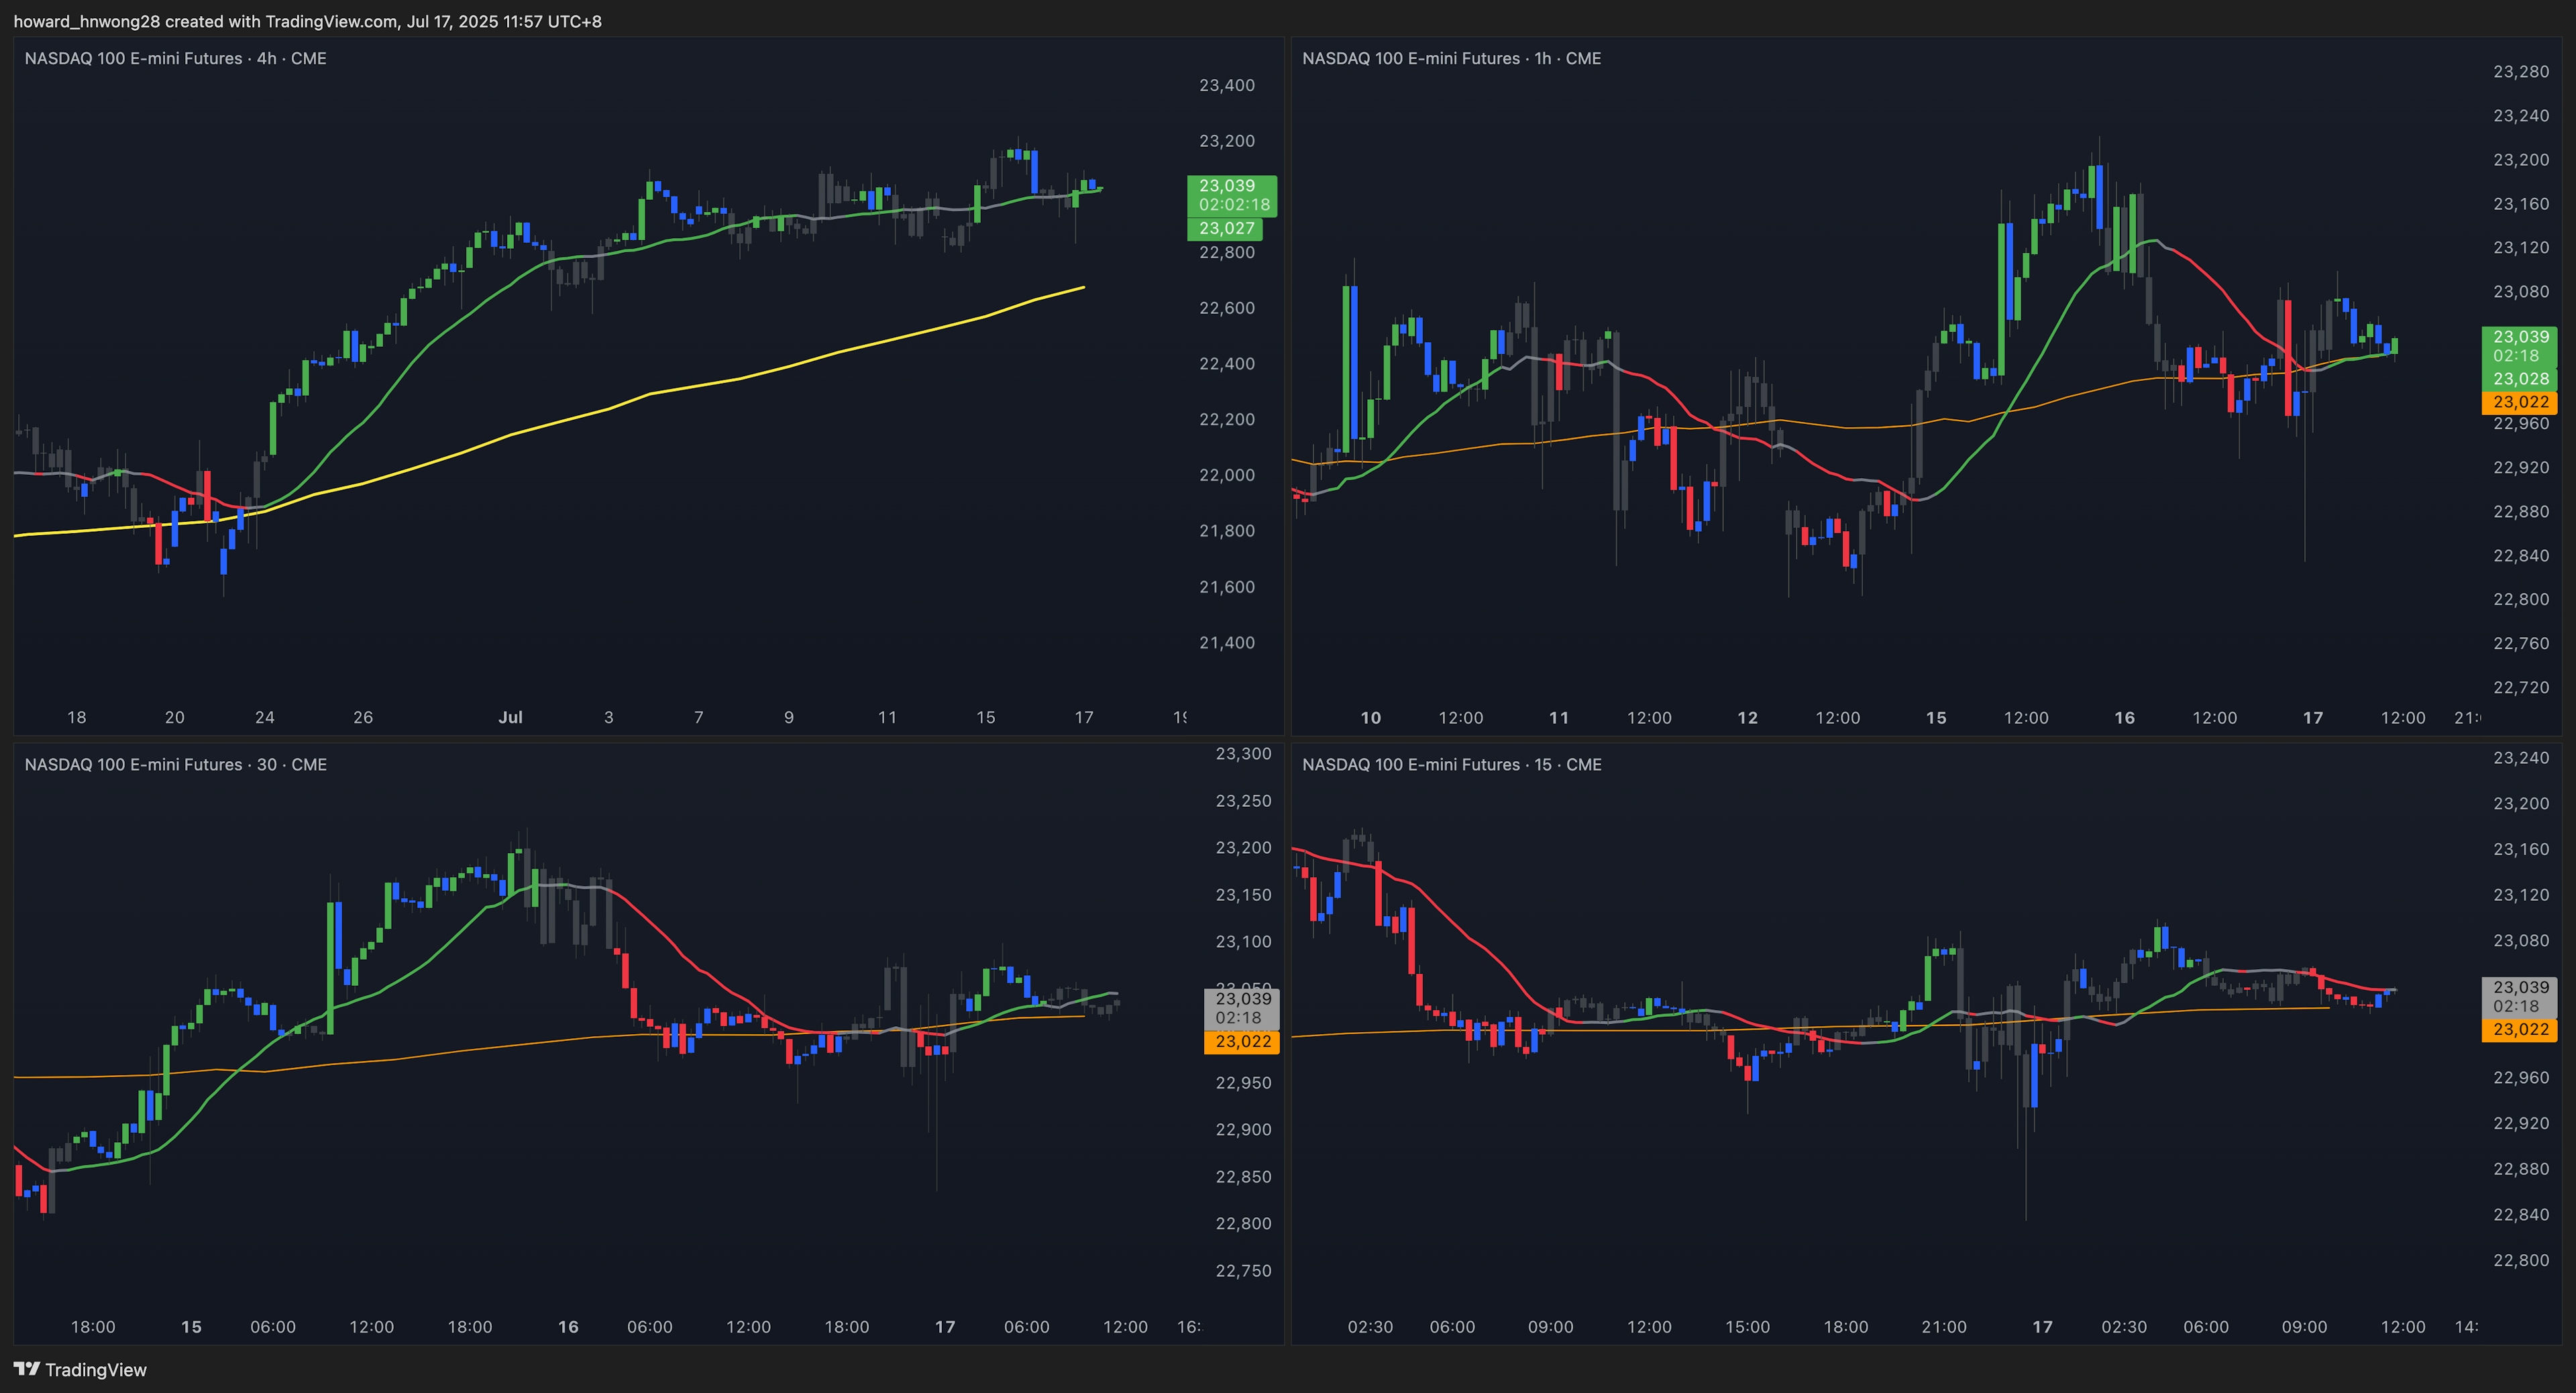Click the 'NASDAQ 100 E-mini Futures · 1h · CME' title
2576x1393 pixels.
tap(1451, 58)
